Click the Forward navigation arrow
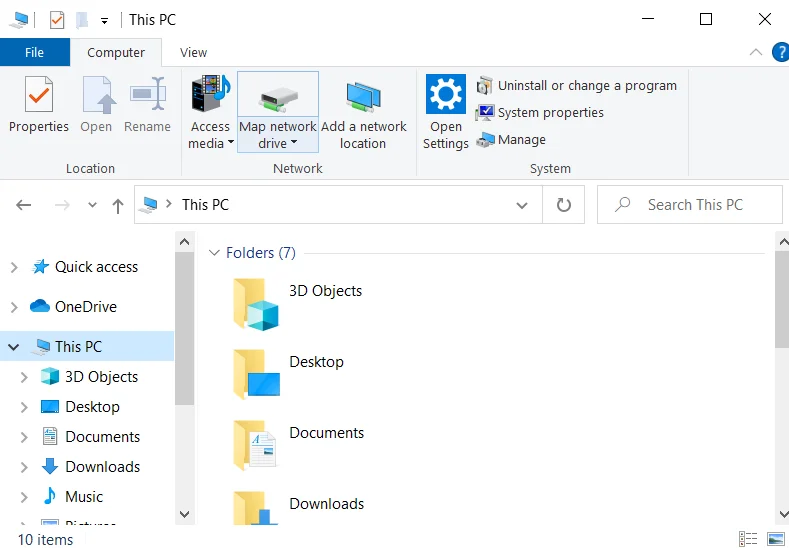This screenshot has width=789, height=548. click(62, 205)
